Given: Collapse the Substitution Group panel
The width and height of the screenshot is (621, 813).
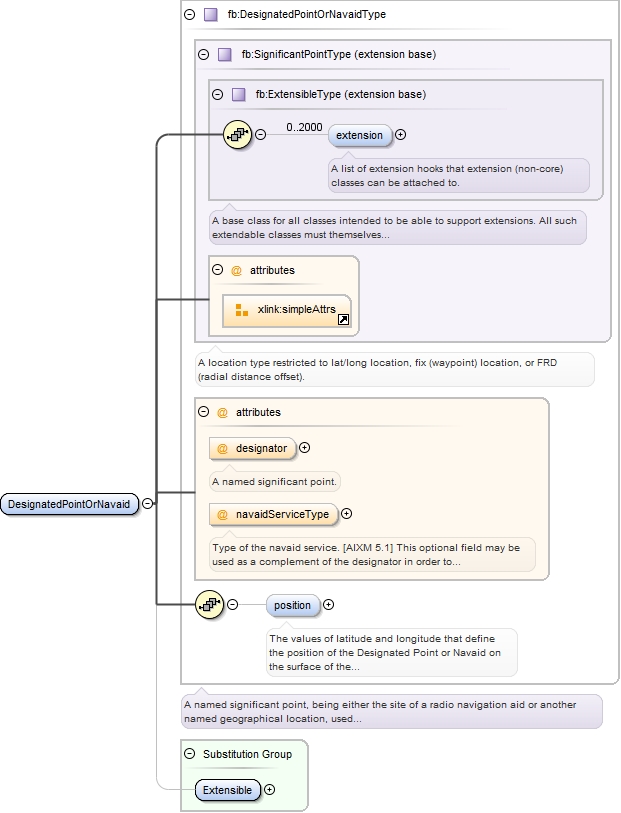Looking at the screenshot, I should click(189, 754).
